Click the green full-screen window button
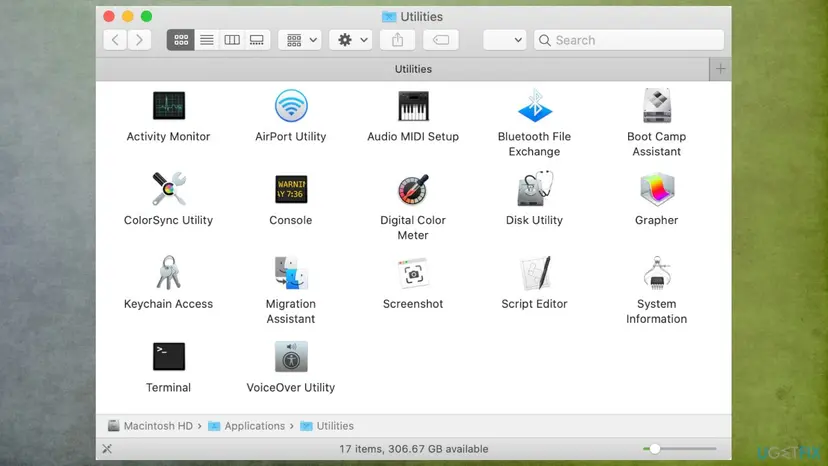Screen dimensions: 828x466 [x=146, y=16]
